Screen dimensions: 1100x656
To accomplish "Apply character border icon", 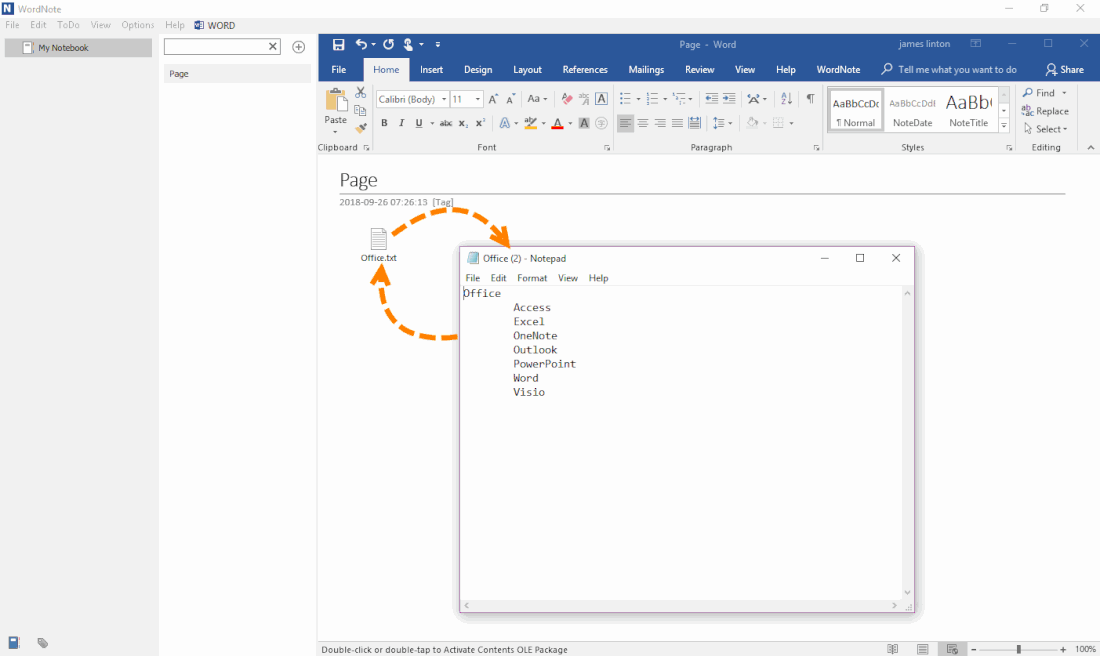I will tap(601, 99).
